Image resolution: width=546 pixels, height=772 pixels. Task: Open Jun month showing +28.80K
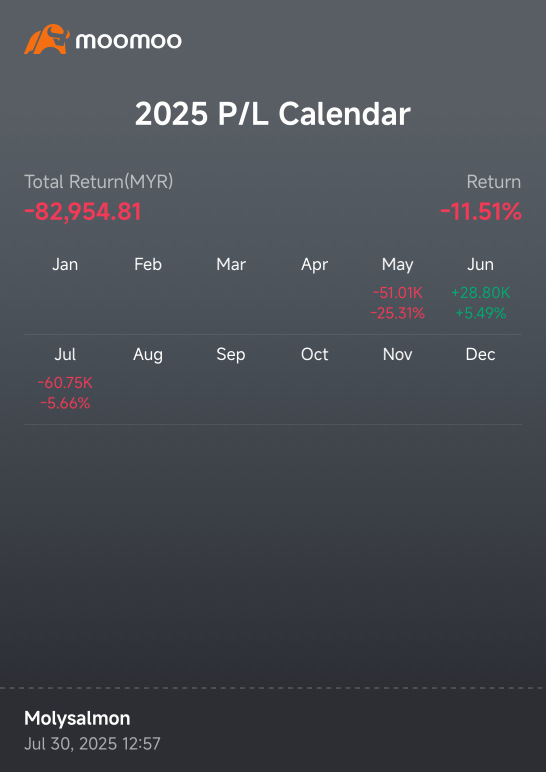point(481,290)
